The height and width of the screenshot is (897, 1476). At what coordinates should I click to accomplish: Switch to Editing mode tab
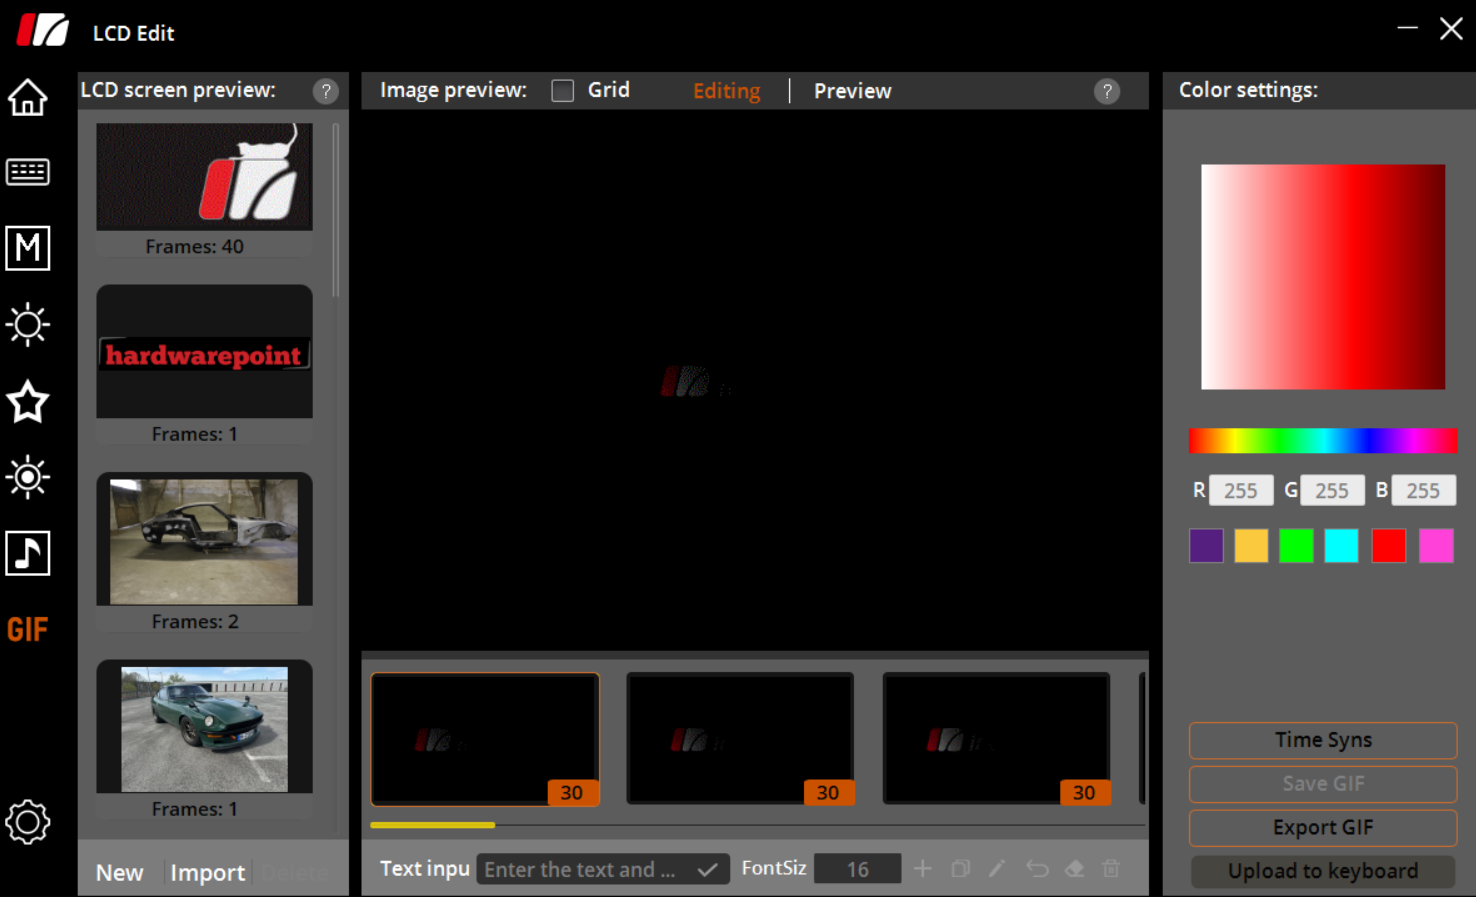[x=727, y=91]
